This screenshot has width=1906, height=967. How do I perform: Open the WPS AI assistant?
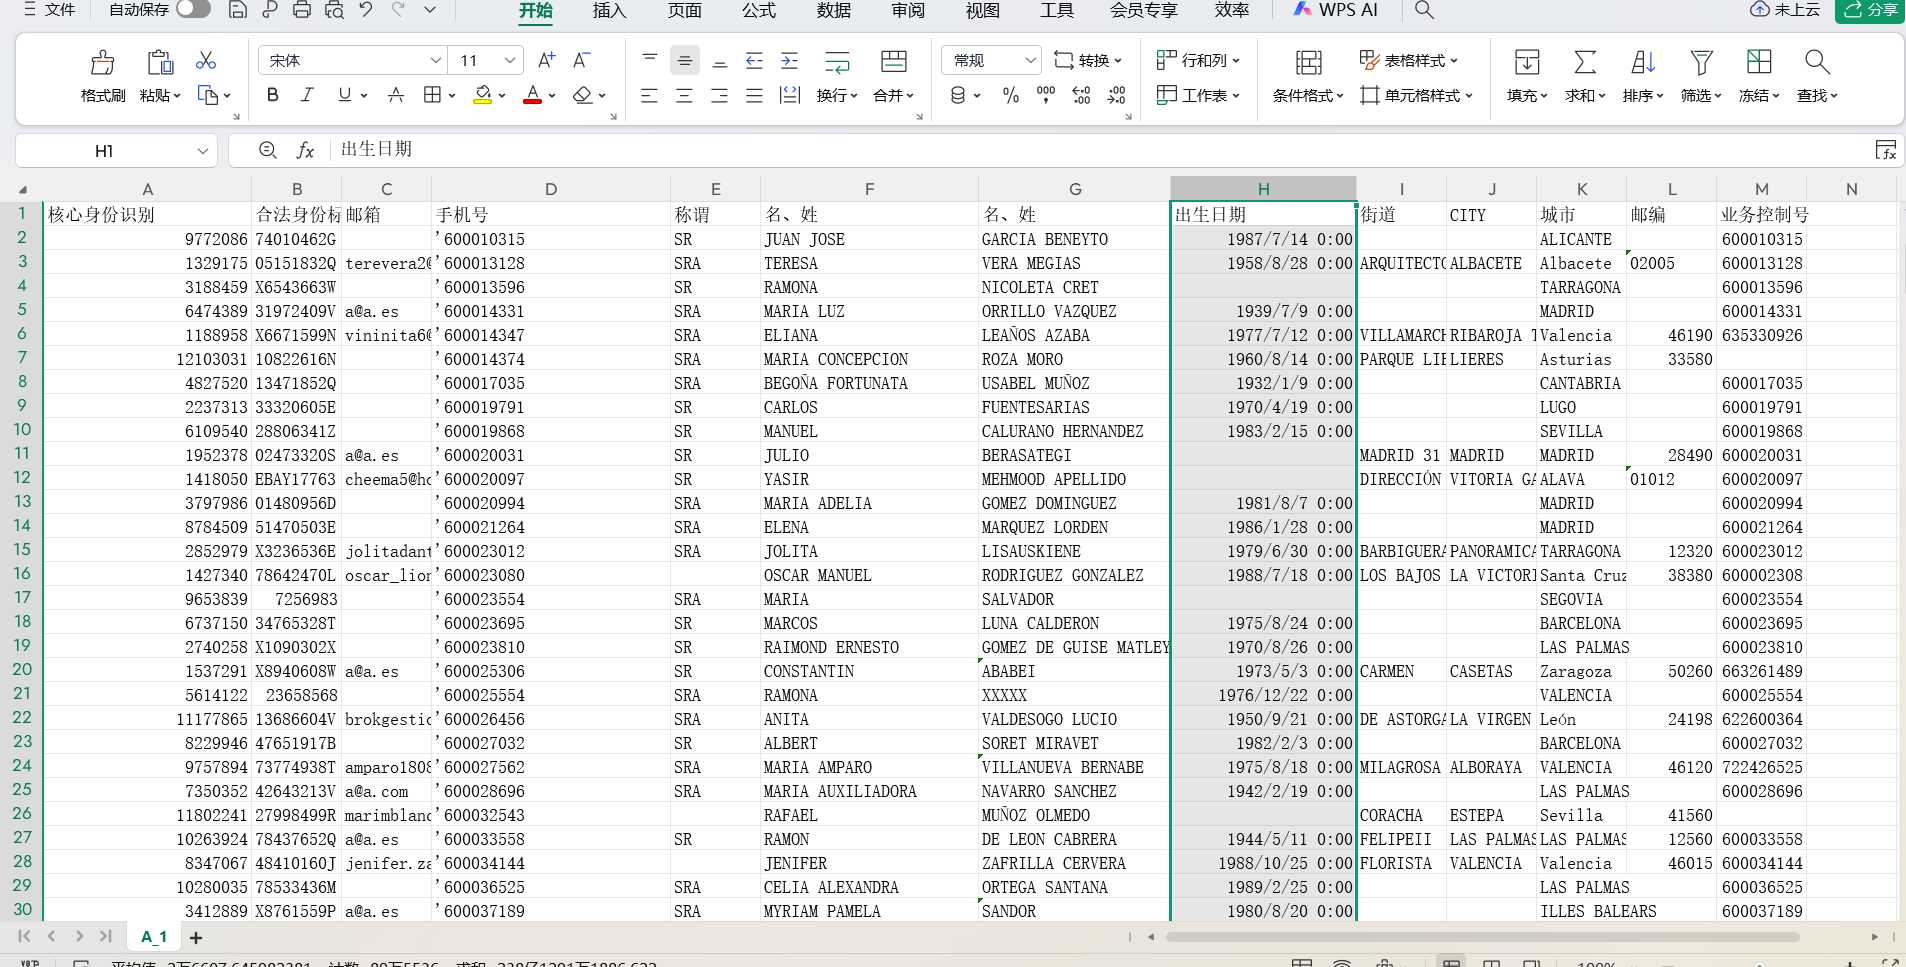[1336, 10]
